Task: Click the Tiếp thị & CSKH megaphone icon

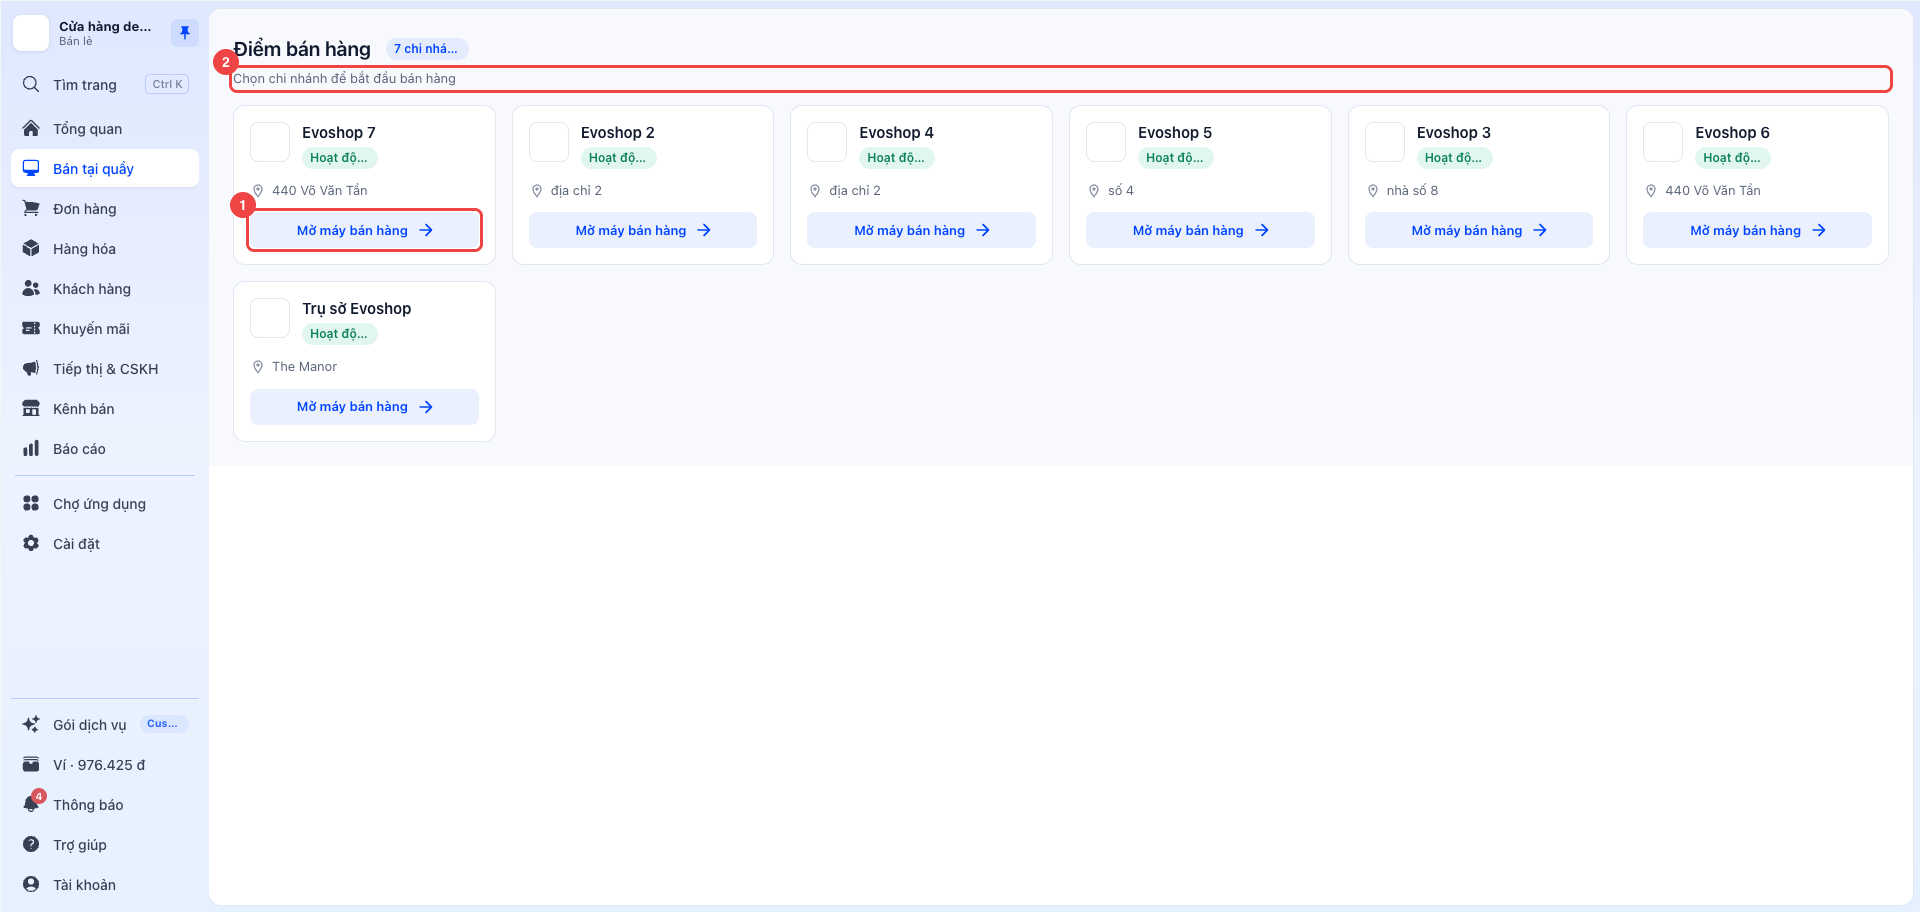Action: click(x=31, y=368)
